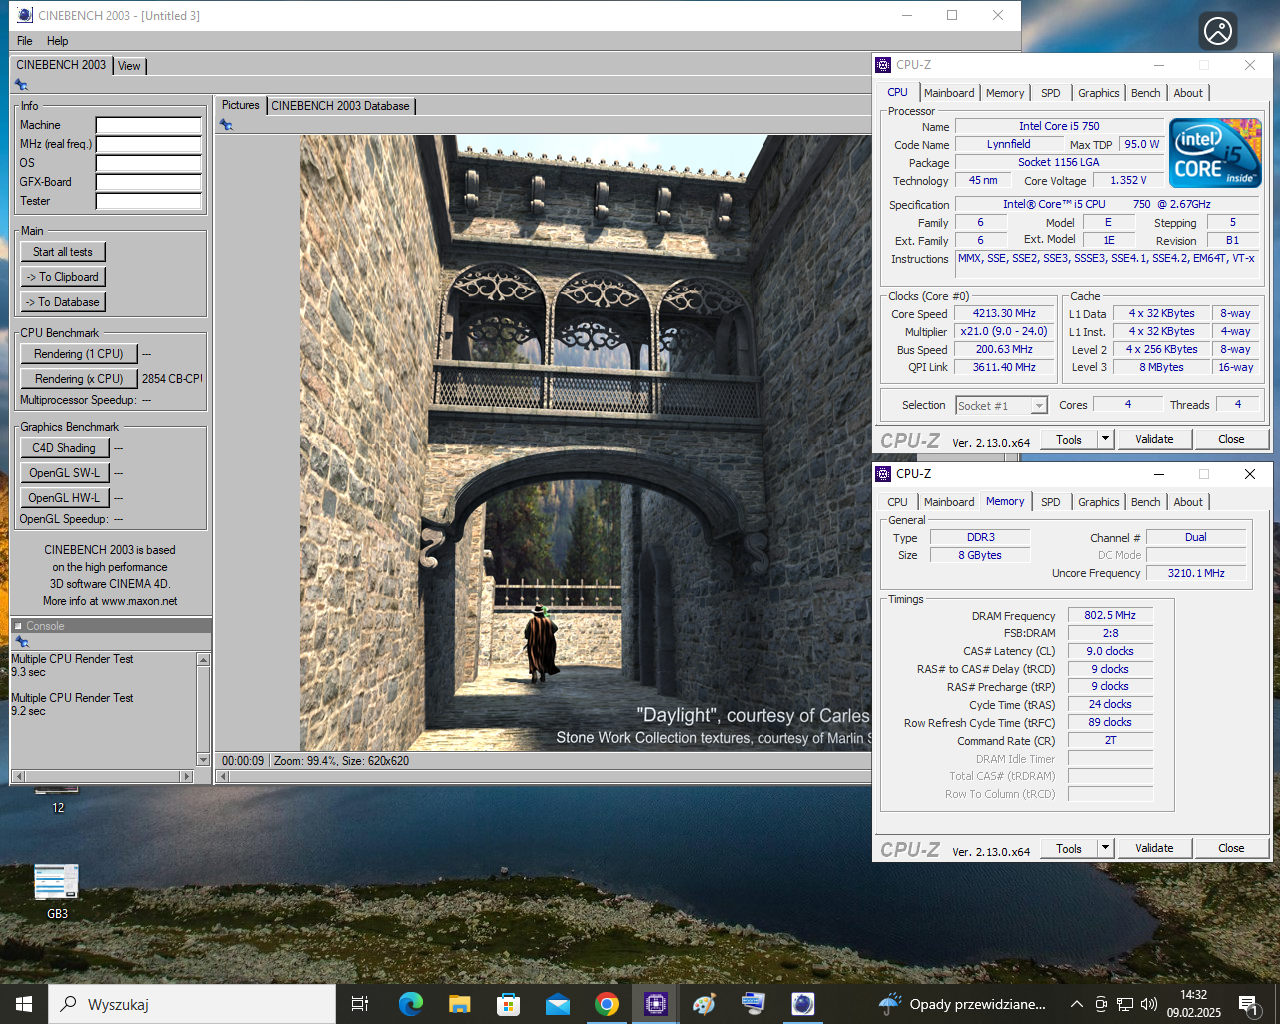Click the pin icon under the CINEBENCH 2003 tab

coord(21,85)
